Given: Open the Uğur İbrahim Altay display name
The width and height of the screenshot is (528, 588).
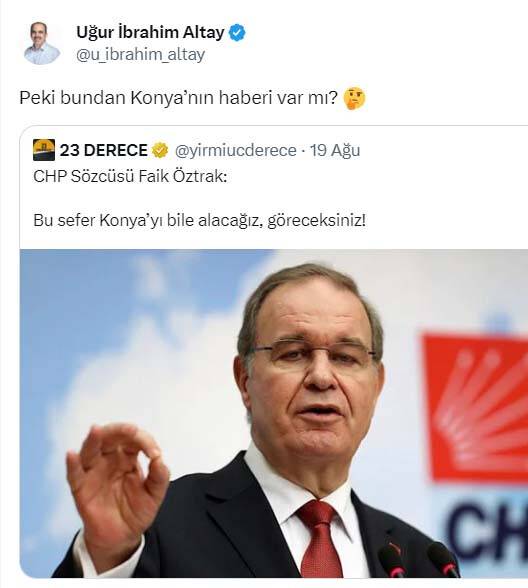Looking at the screenshot, I should (150, 33).
